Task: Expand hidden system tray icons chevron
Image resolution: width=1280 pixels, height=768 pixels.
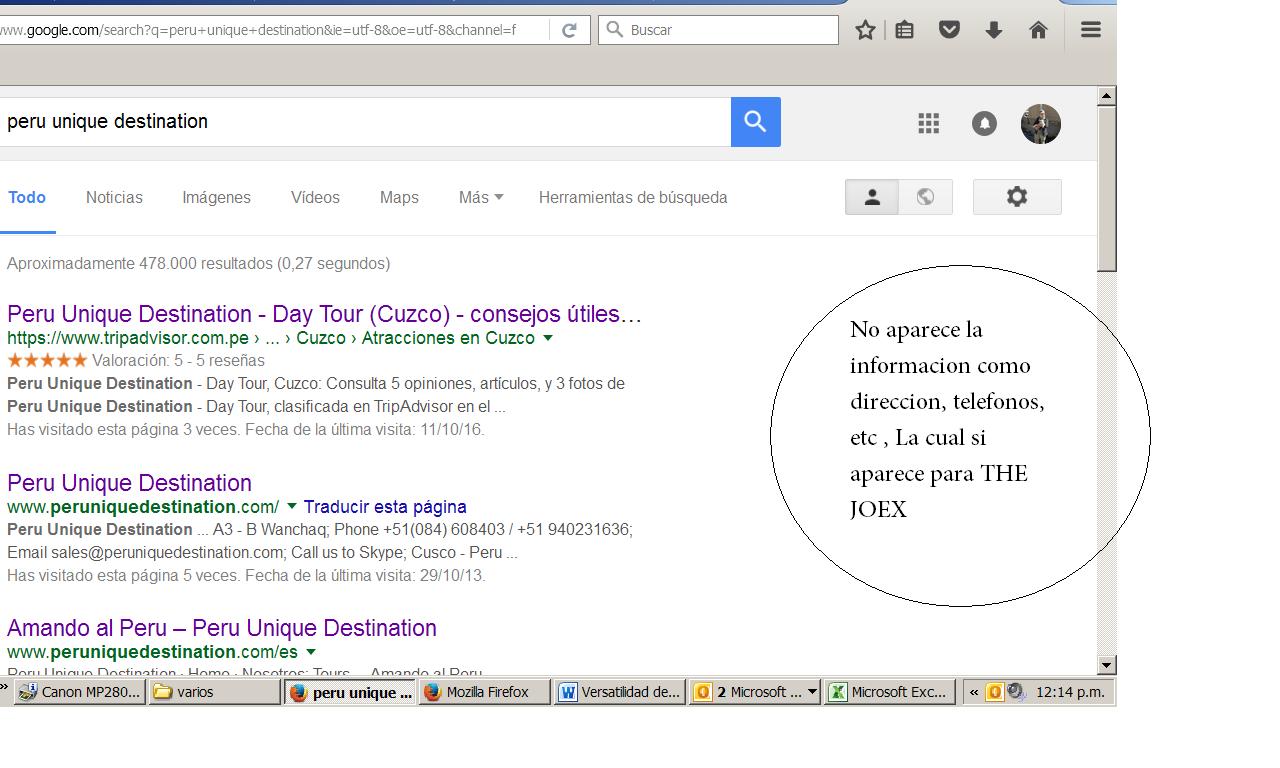Action: [x=974, y=692]
